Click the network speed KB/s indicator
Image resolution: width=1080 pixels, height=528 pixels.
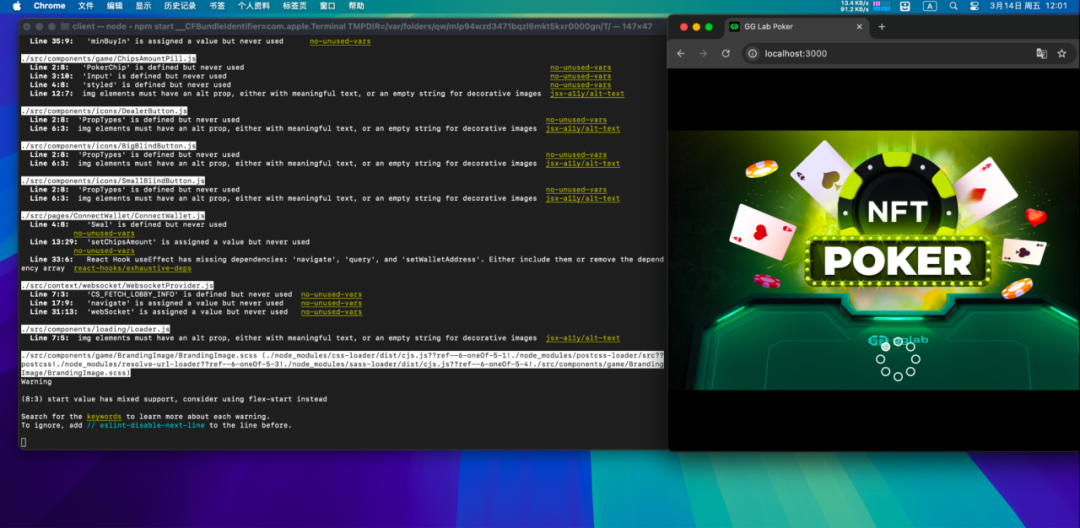coord(853,6)
